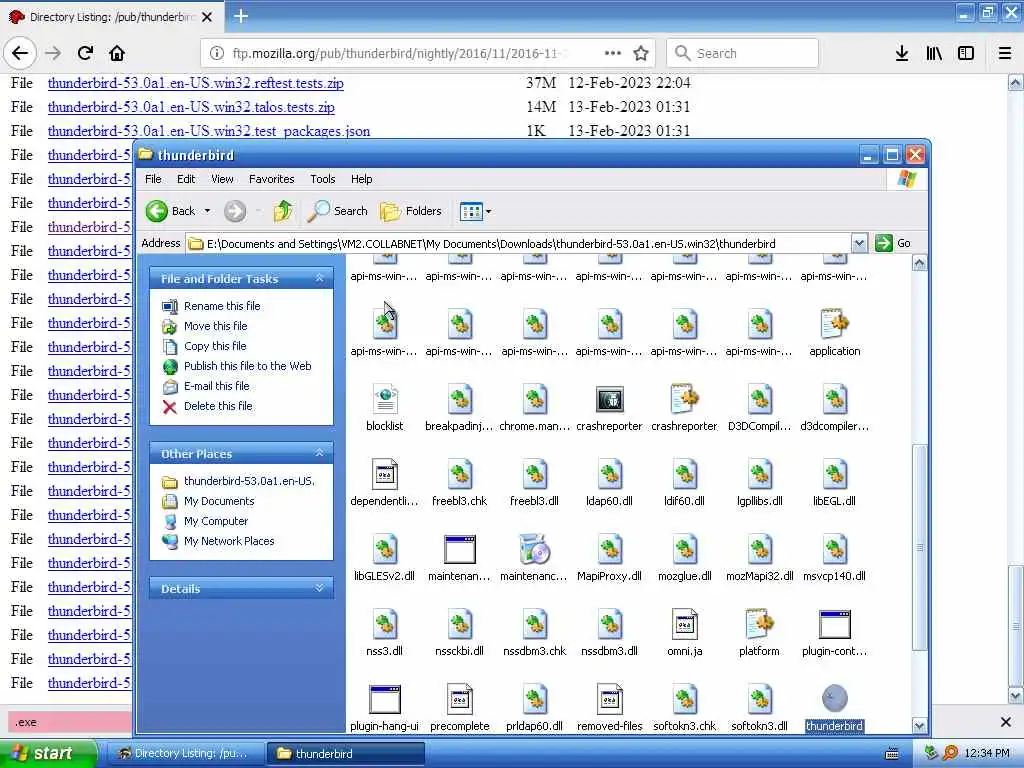This screenshot has width=1024, height=768.
Task: Select the MapiProxy.dll file icon
Action: pyautogui.click(x=609, y=549)
